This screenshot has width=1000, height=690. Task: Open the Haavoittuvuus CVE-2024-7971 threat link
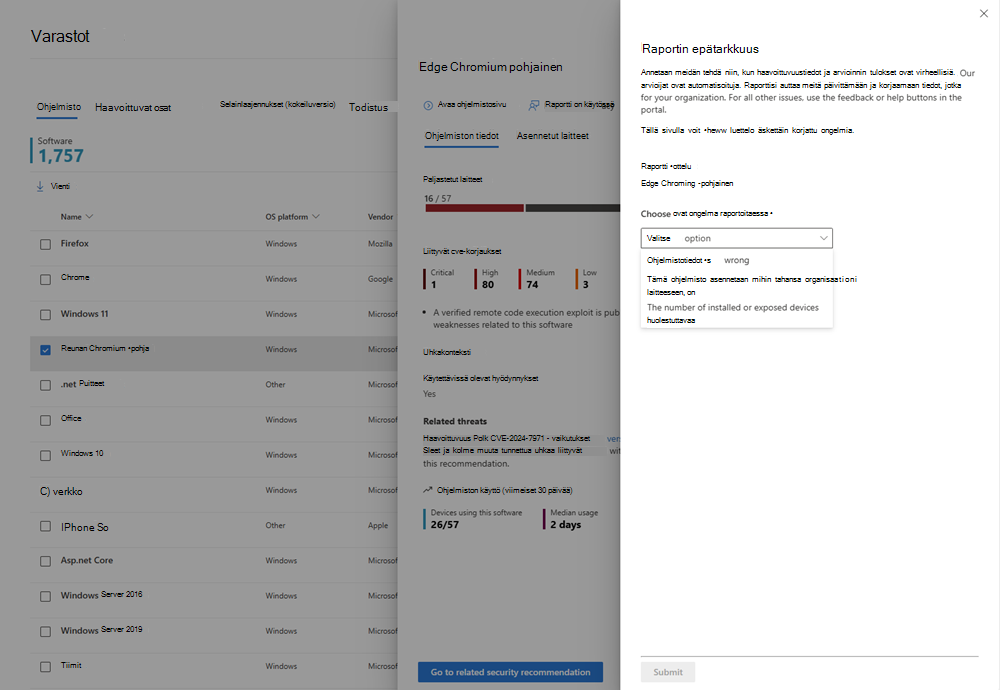coord(506,439)
